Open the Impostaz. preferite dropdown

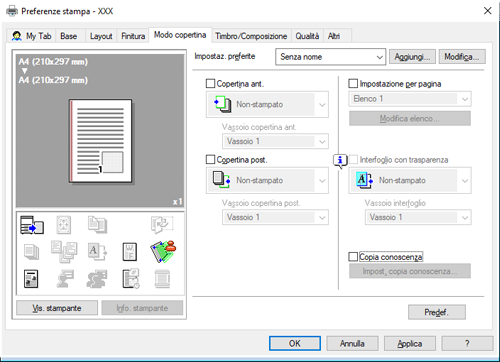click(x=330, y=57)
